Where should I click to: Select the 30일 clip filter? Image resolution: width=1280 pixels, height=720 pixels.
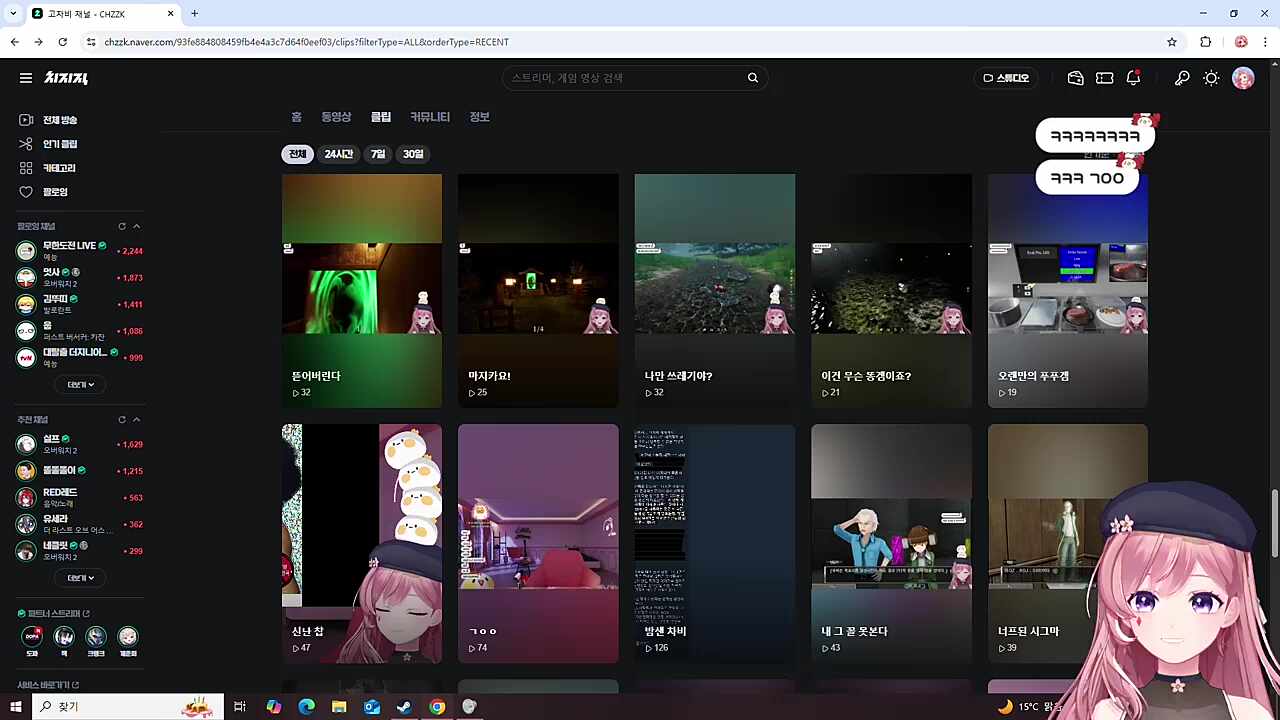point(413,154)
